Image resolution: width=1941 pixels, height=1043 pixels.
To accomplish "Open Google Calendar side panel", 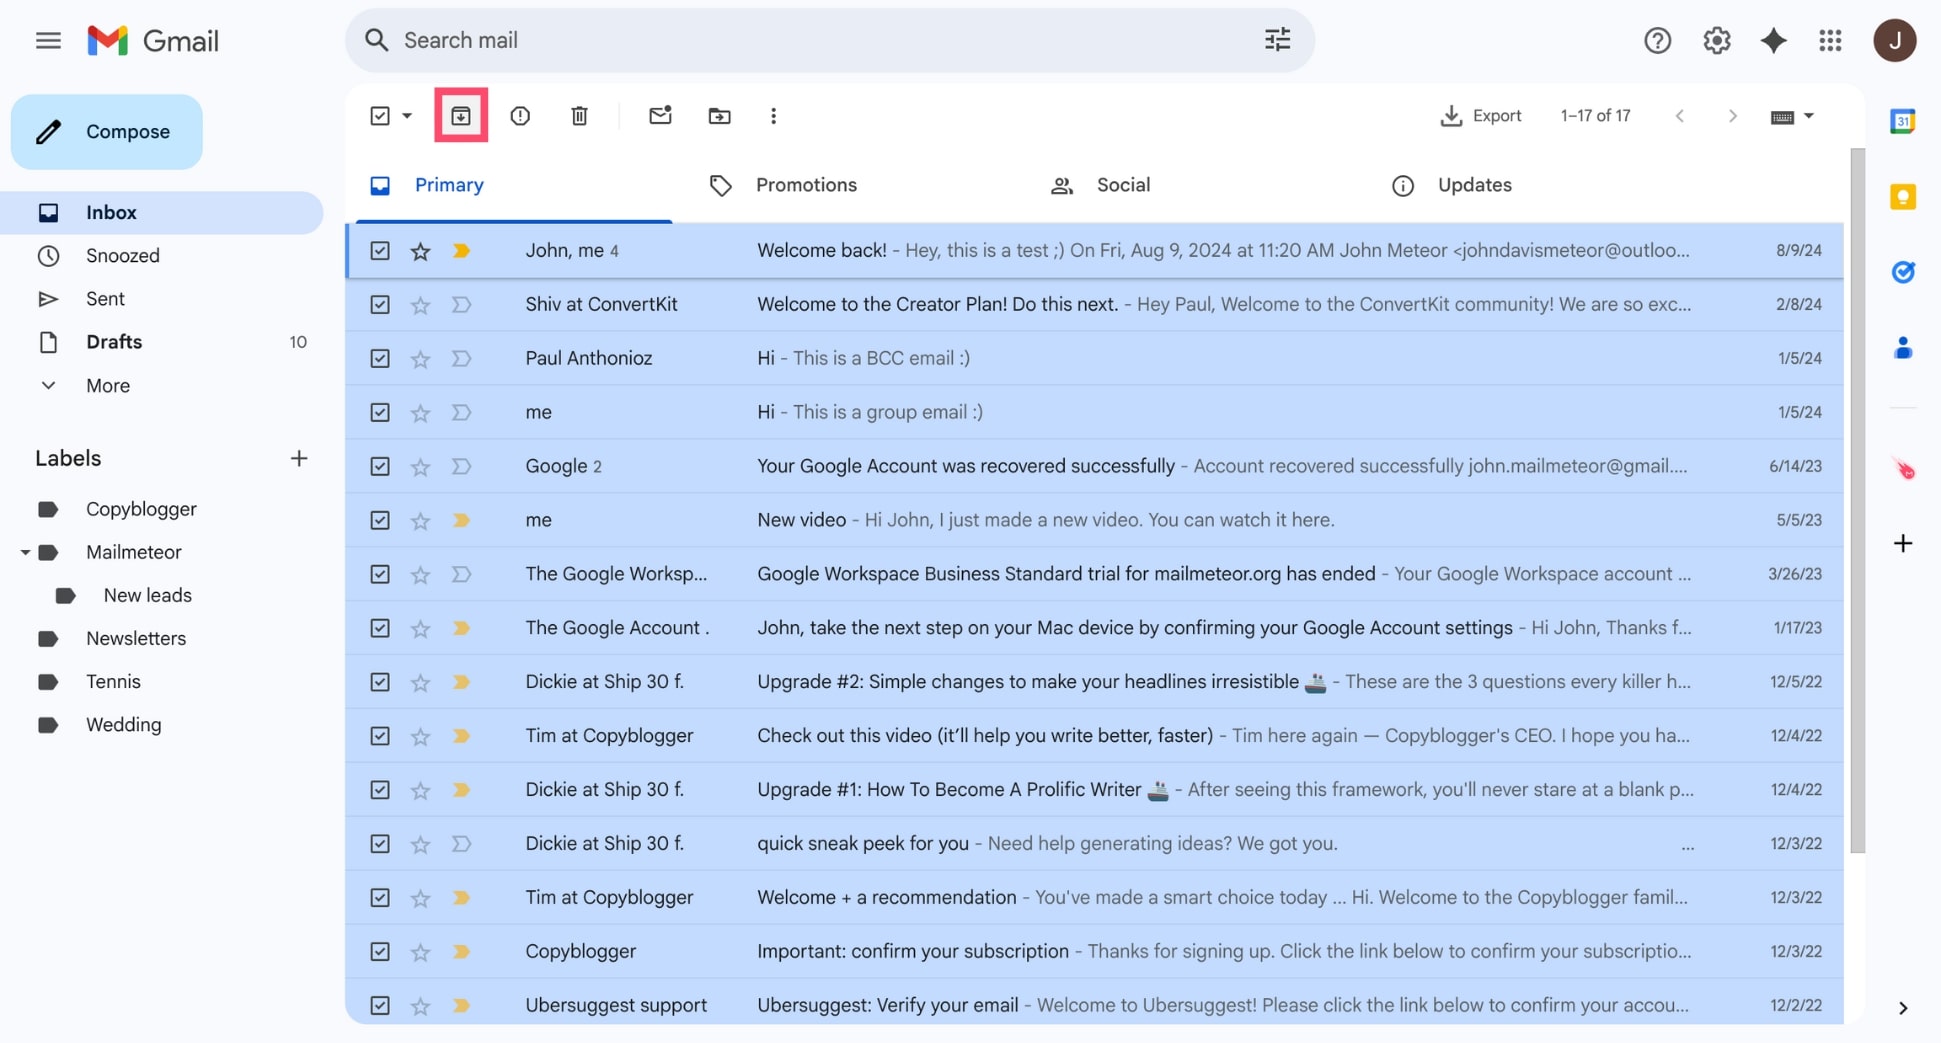I will (1902, 121).
